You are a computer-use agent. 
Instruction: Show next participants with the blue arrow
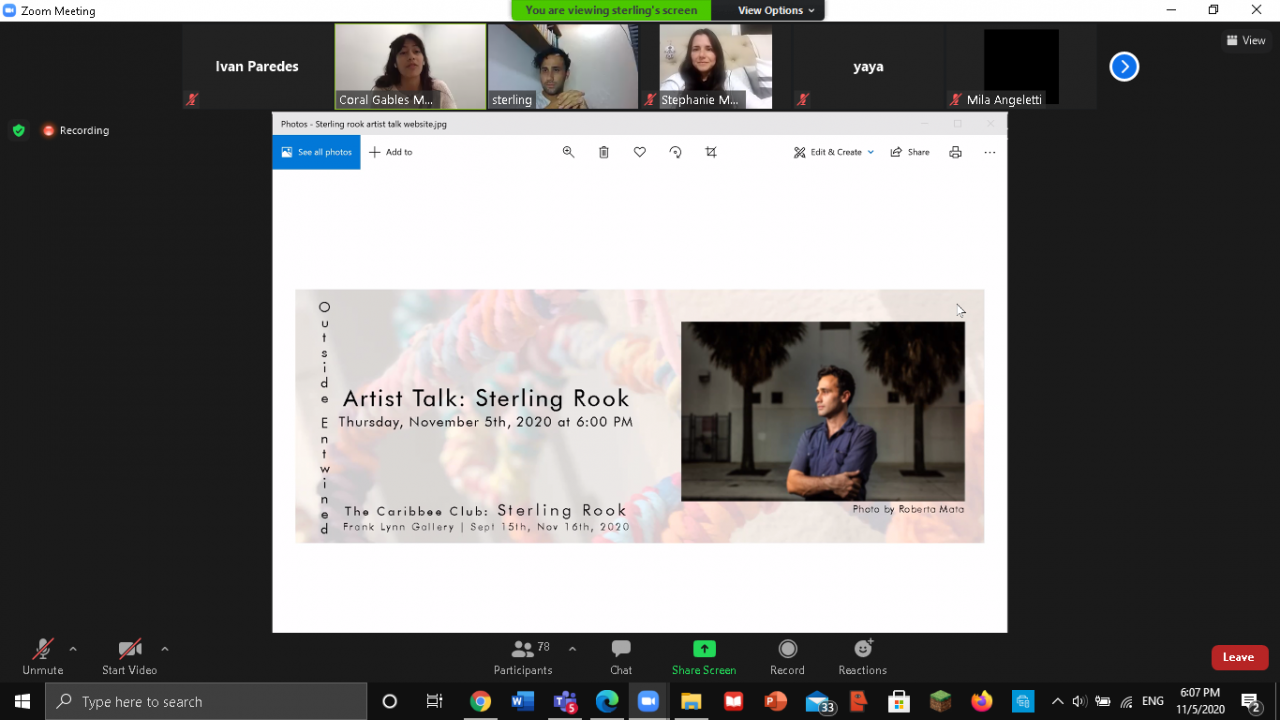(1124, 67)
